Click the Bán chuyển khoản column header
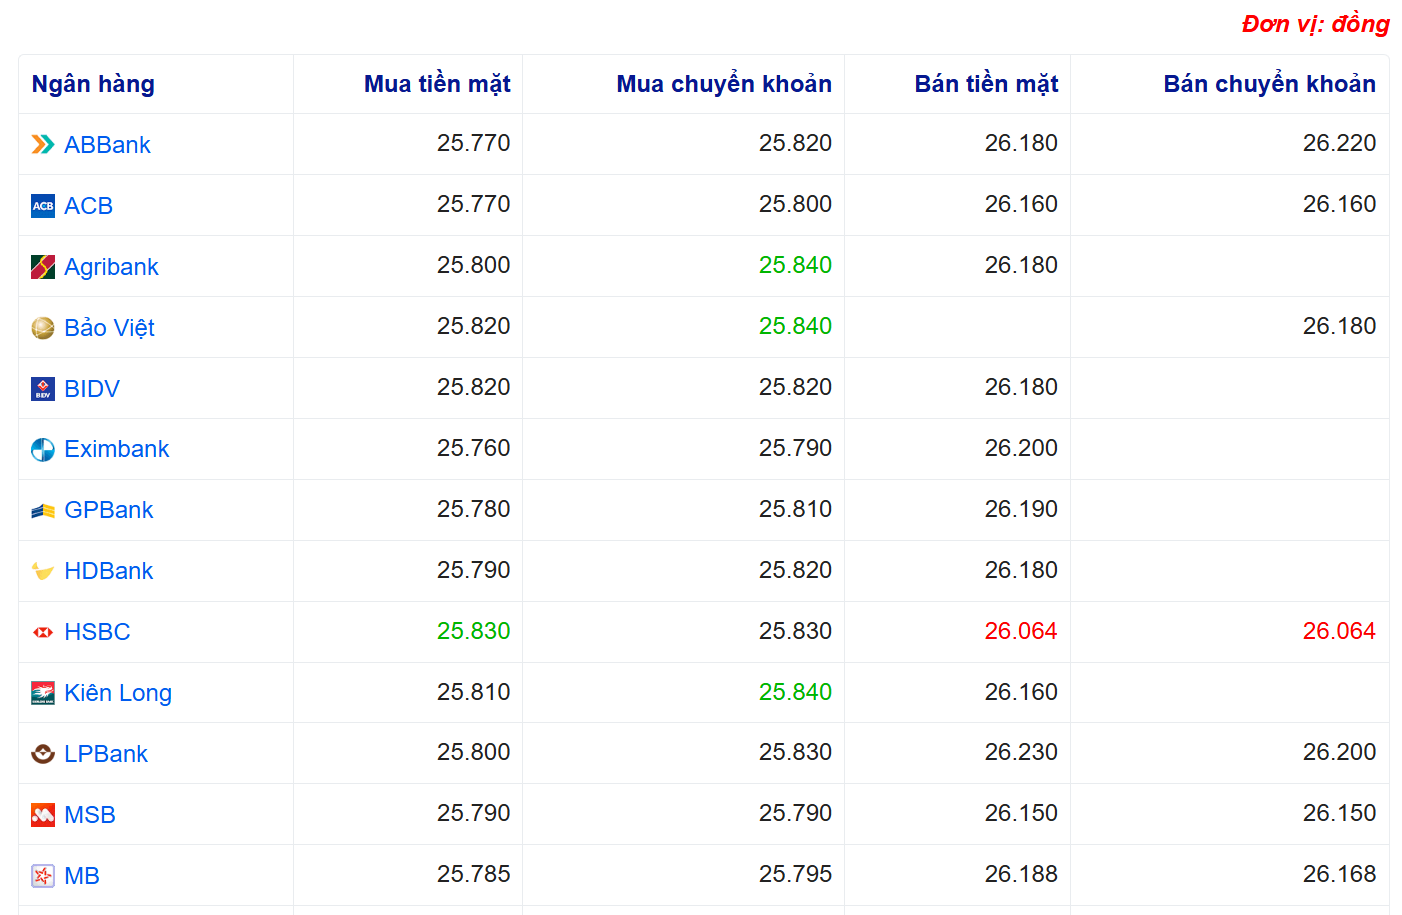This screenshot has height=915, width=1402. (x=1269, y=84)
